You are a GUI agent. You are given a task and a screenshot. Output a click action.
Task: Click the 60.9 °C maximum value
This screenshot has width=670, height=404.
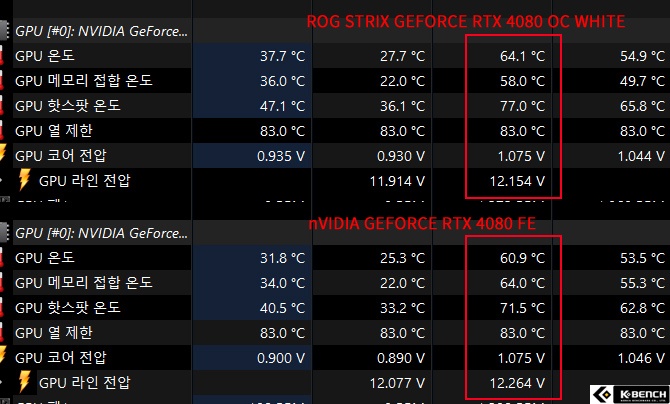coord(523,258)
